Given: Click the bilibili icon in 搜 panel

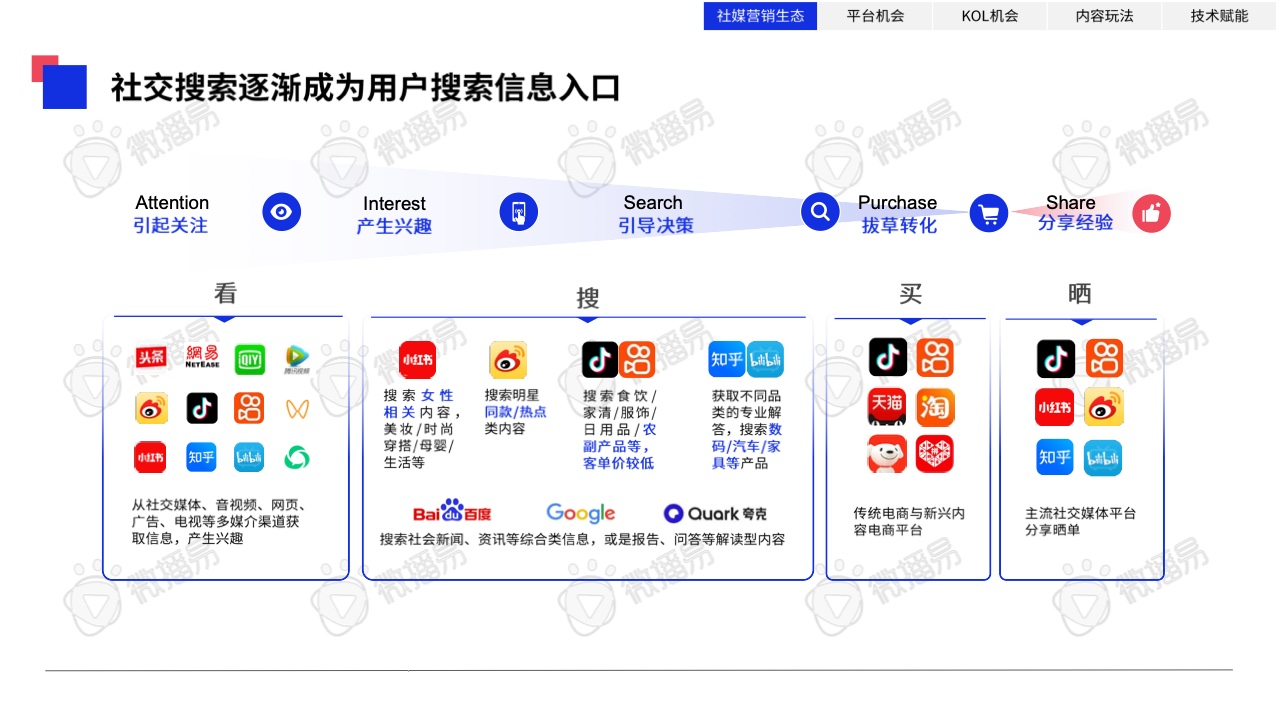Looking at the screenshot, I should 765,360.
